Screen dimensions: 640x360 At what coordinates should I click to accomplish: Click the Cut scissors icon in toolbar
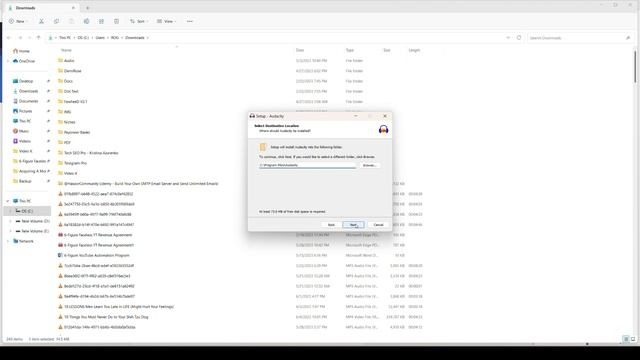tap(41, 21)
